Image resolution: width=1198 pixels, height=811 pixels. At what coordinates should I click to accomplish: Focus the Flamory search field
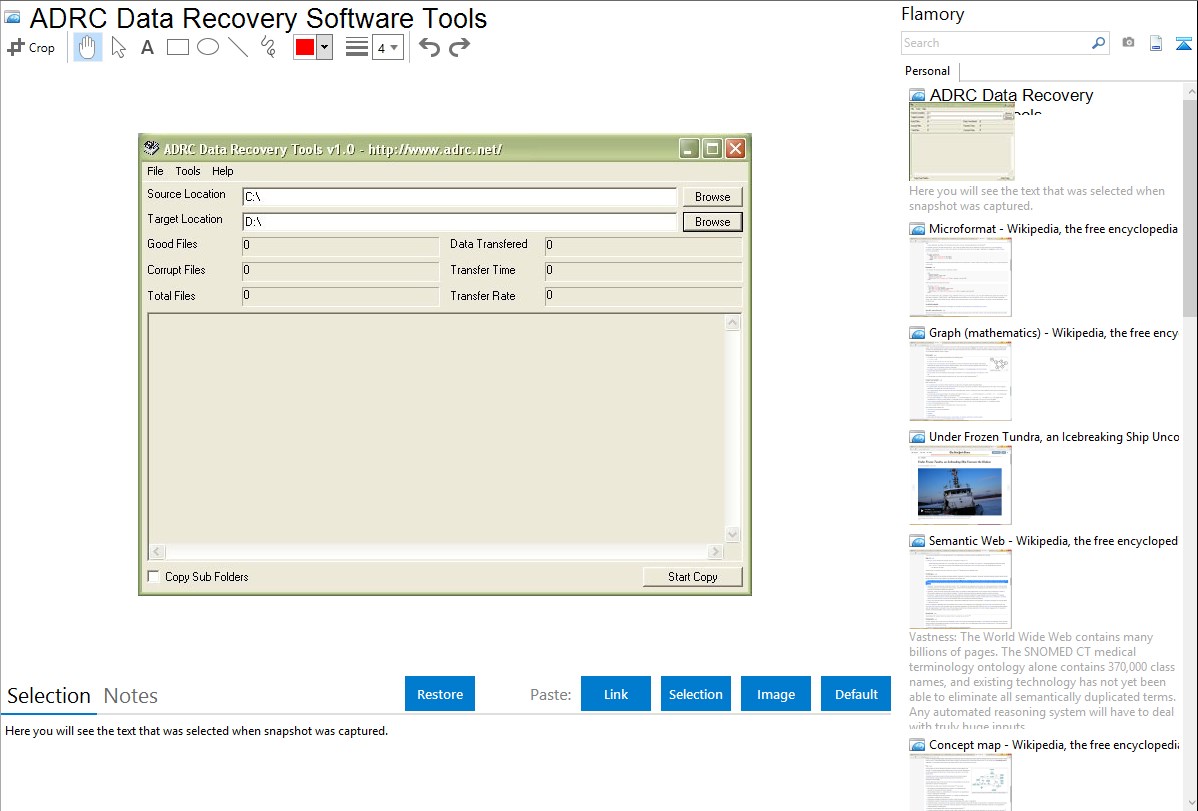(x=995, y=43)
